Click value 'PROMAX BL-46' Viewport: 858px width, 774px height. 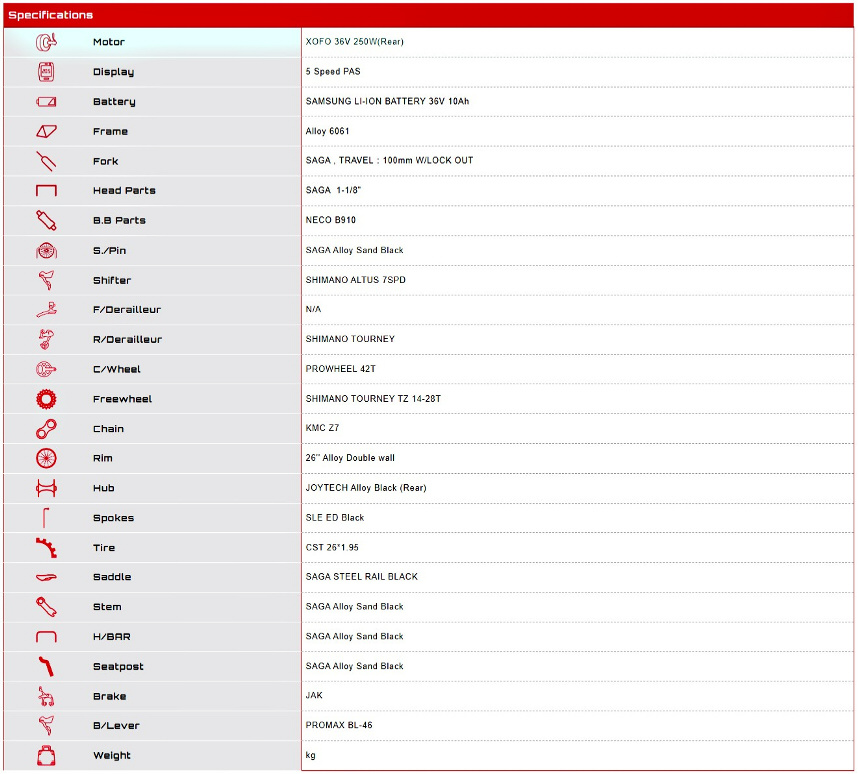(339, 725)
